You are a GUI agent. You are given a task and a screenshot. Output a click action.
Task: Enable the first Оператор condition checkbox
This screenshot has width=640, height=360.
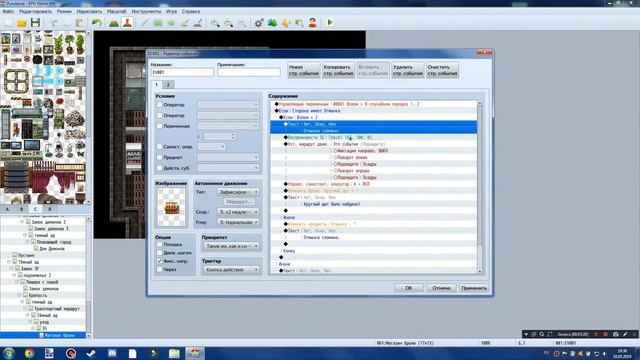160,105
